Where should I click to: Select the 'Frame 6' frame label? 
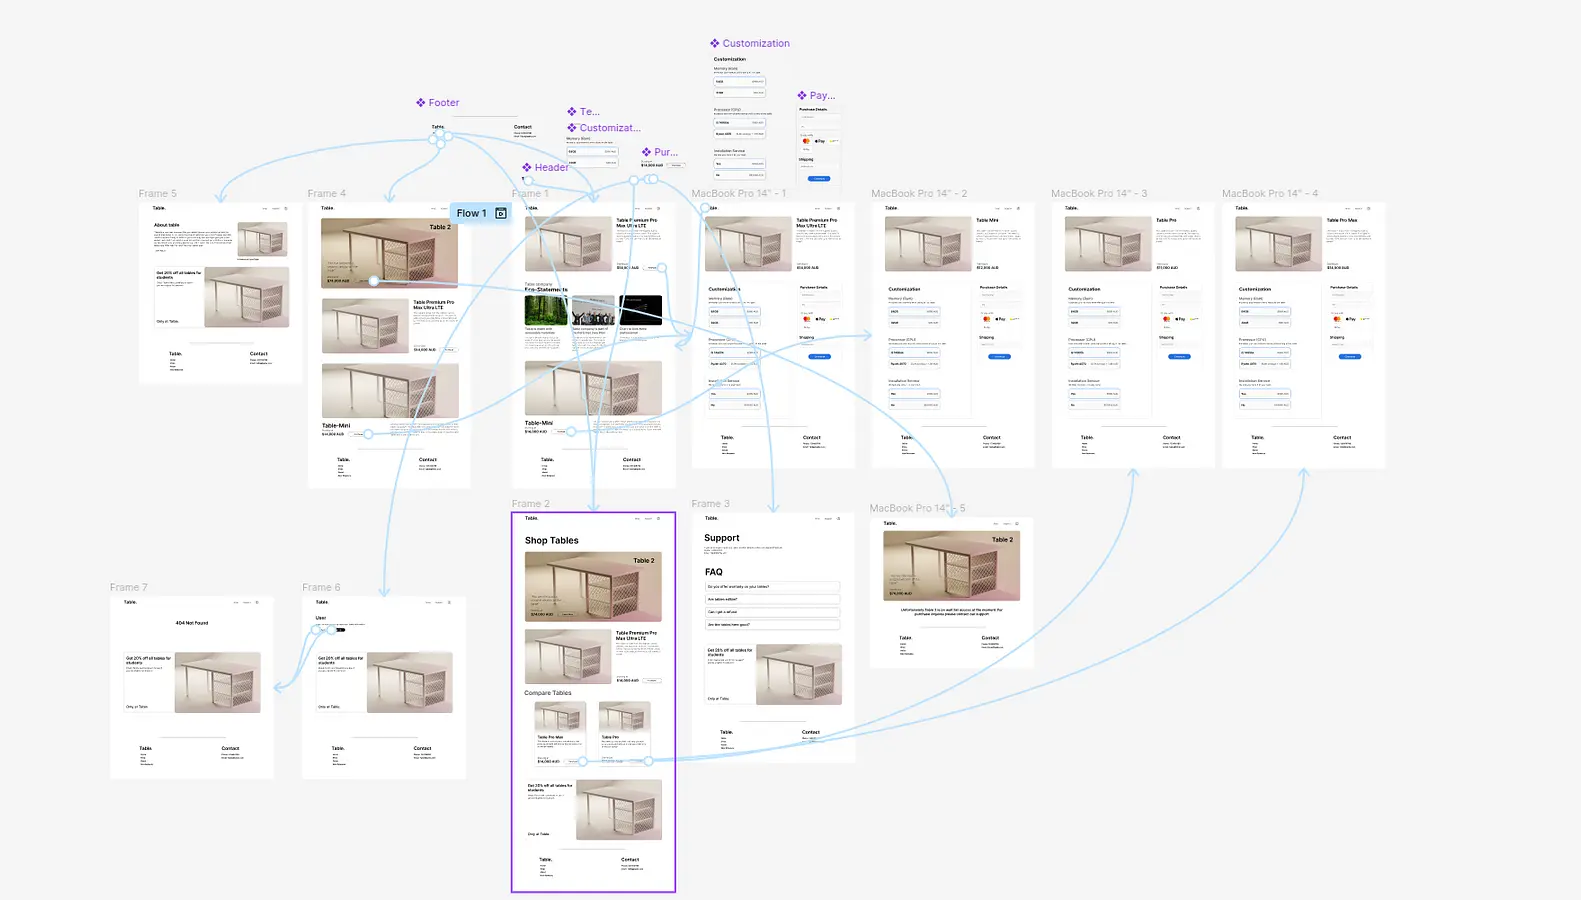321,588
